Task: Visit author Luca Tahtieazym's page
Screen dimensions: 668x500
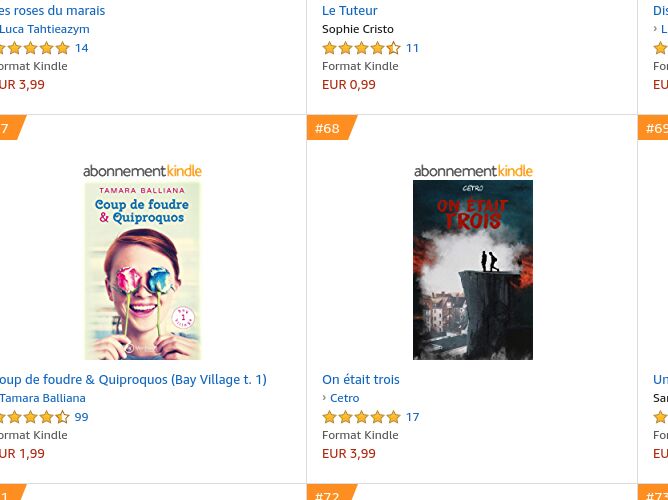Action: coord(44,29)
